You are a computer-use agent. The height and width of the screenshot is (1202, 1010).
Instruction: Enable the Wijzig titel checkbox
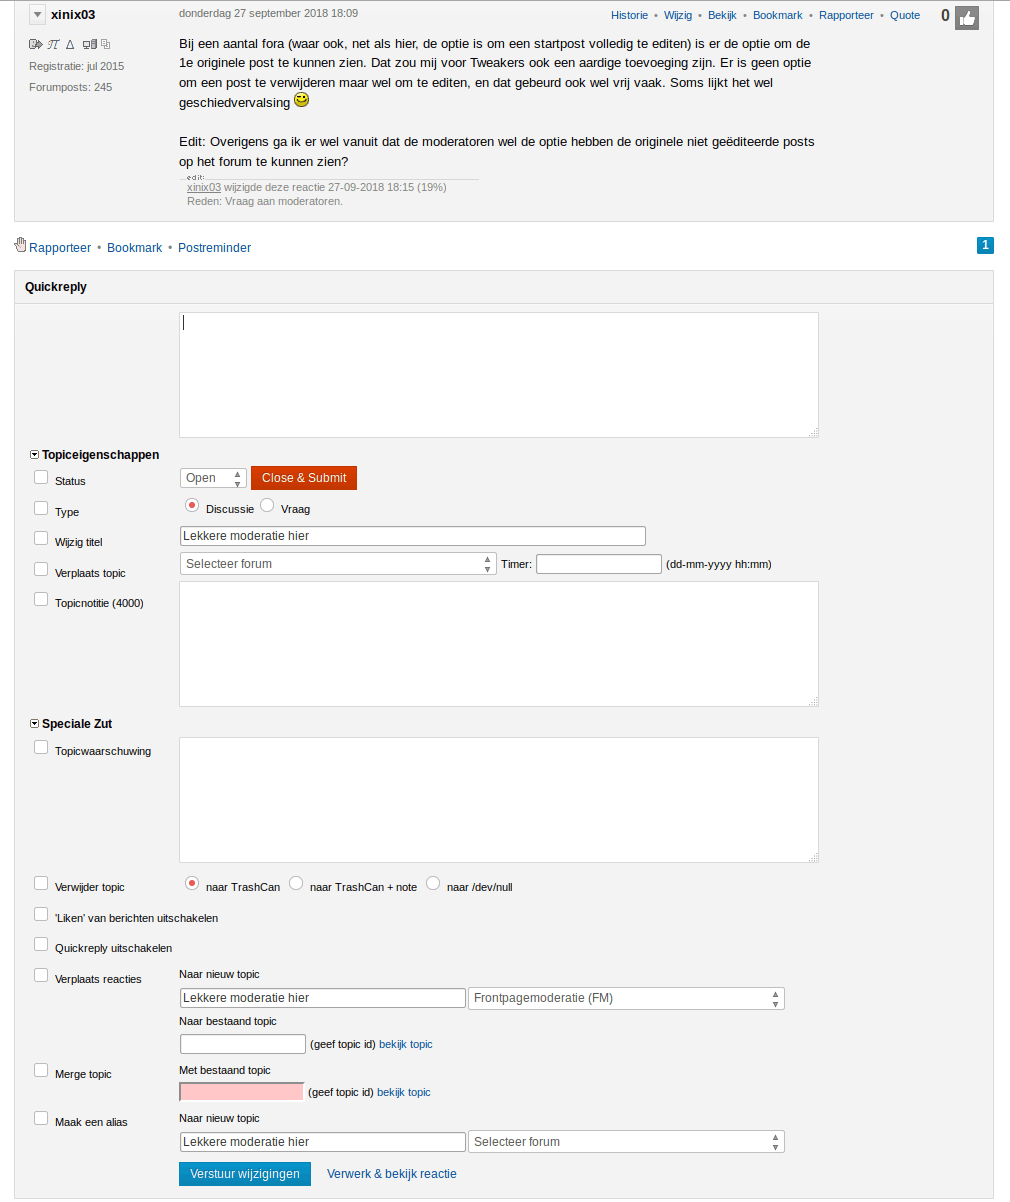[41, 538]
